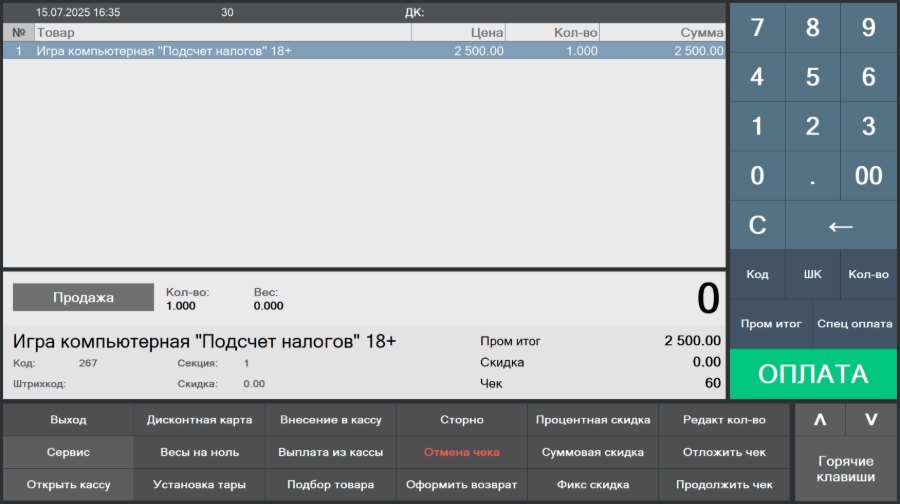Click the price cell 2 500.00 under Цена

coord(479,51)
